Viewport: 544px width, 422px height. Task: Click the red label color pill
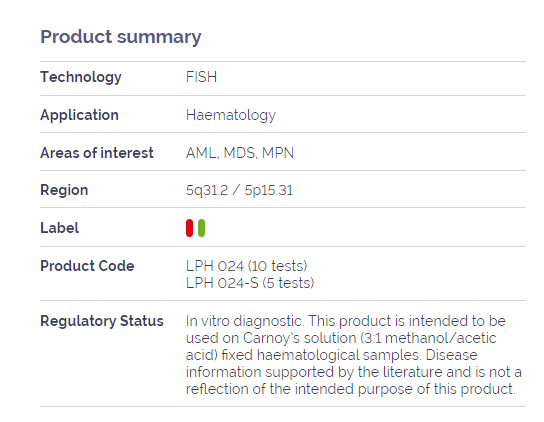tap(189, 228)
